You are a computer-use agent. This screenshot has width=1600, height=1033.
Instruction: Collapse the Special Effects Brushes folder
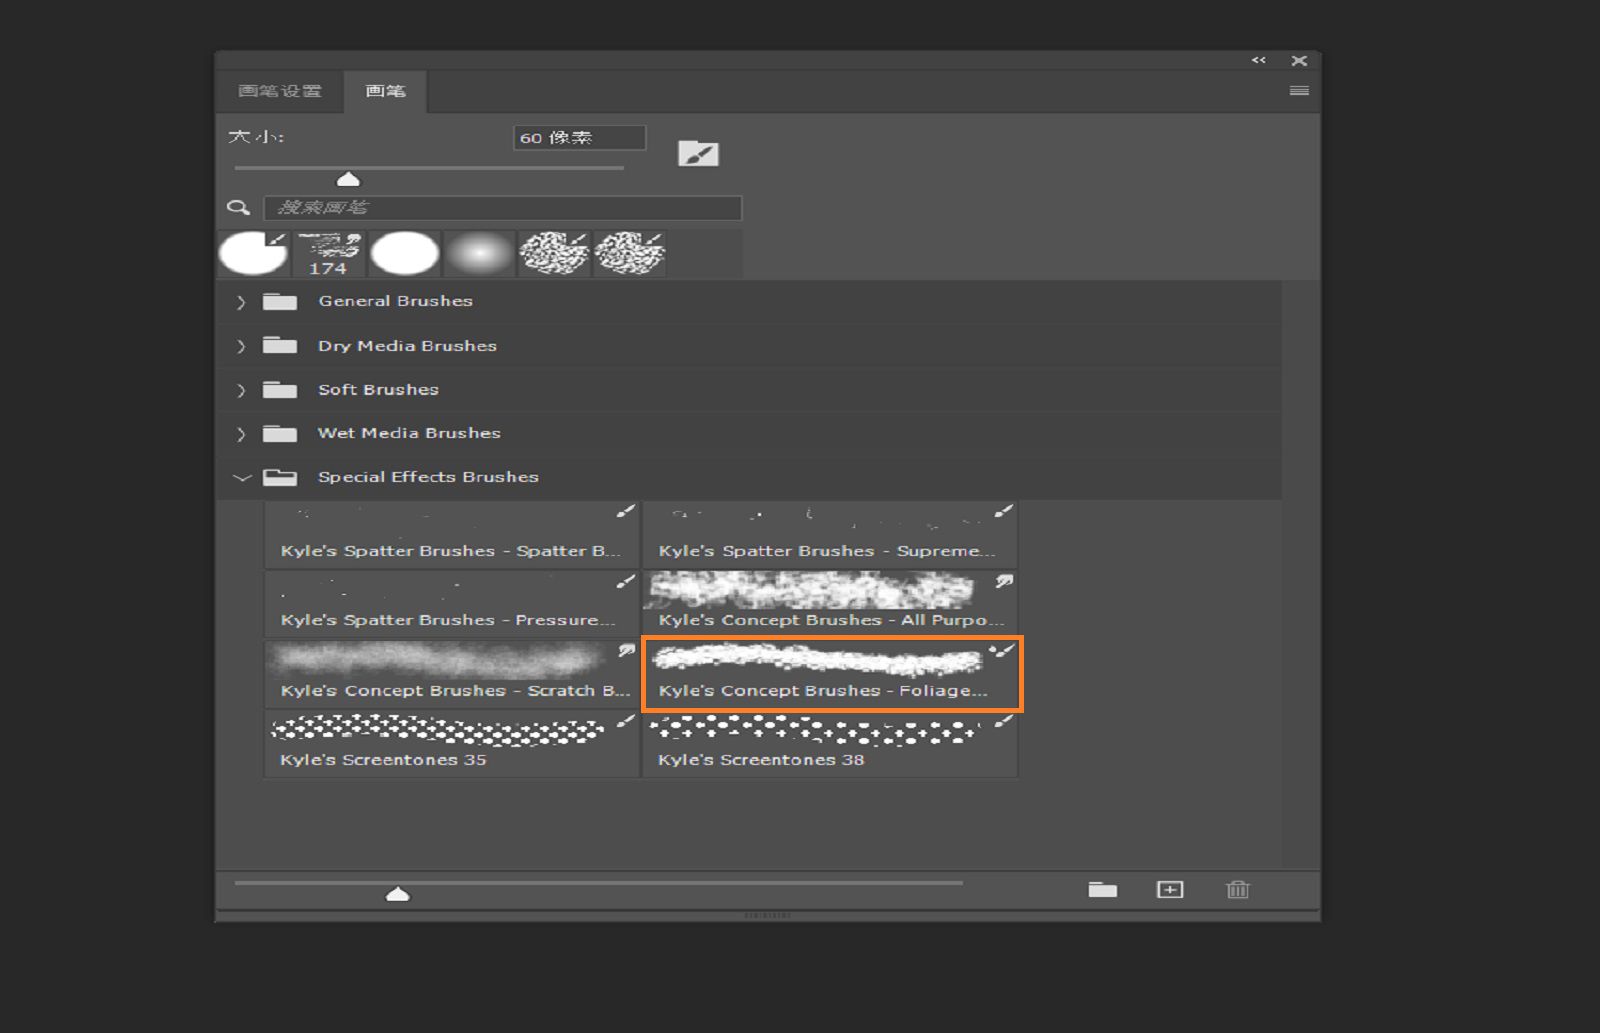pos(241,478)
